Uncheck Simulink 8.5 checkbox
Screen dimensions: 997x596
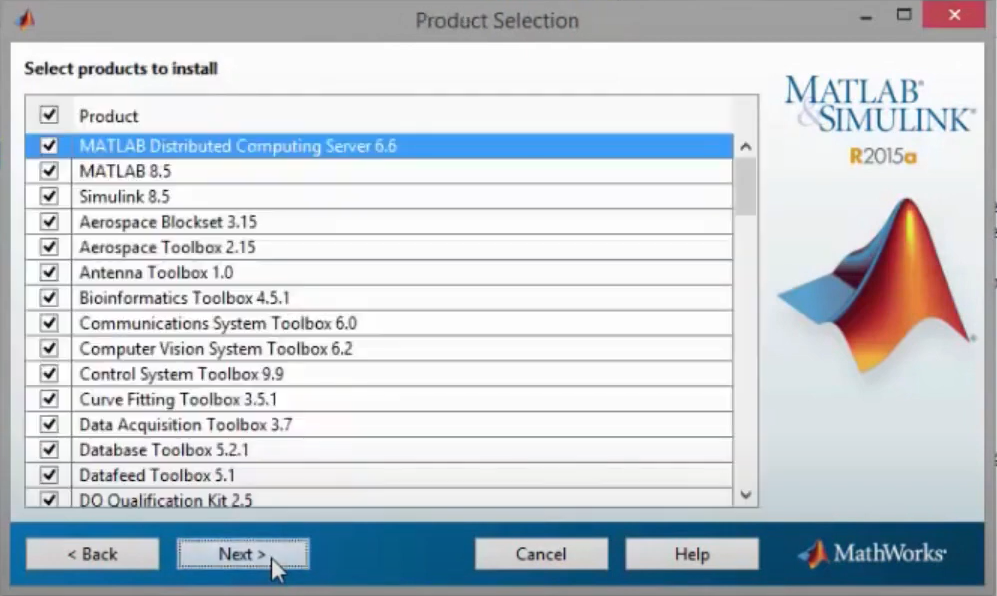click(49, 197)
